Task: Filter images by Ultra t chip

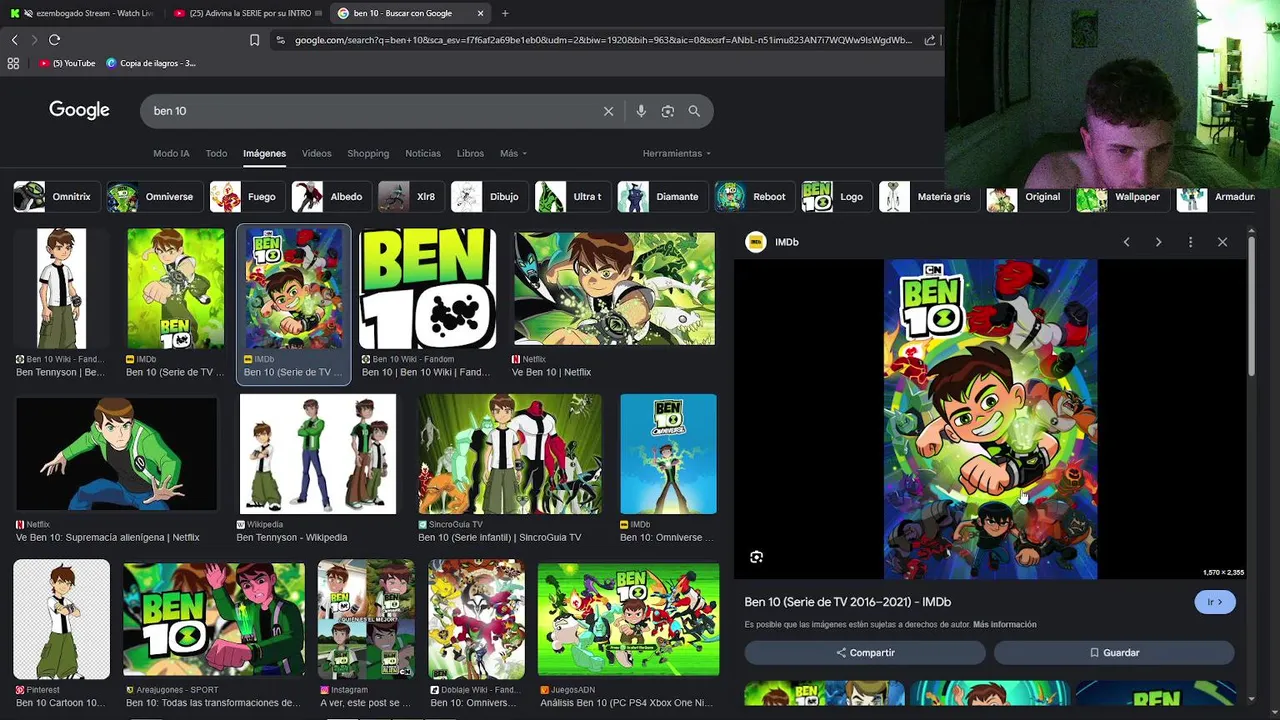Action: point(572,197)
